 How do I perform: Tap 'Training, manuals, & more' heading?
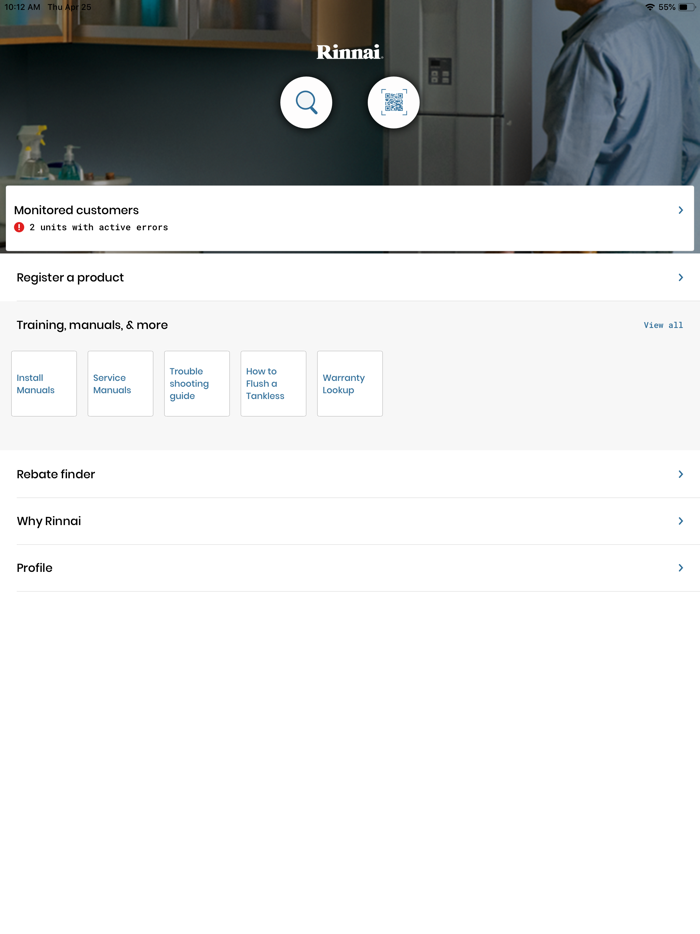pyautogui.click(x=92, y=325)
